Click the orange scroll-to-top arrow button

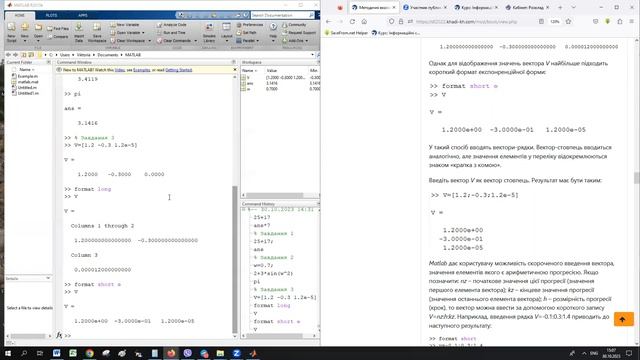(x=624, y=319)
